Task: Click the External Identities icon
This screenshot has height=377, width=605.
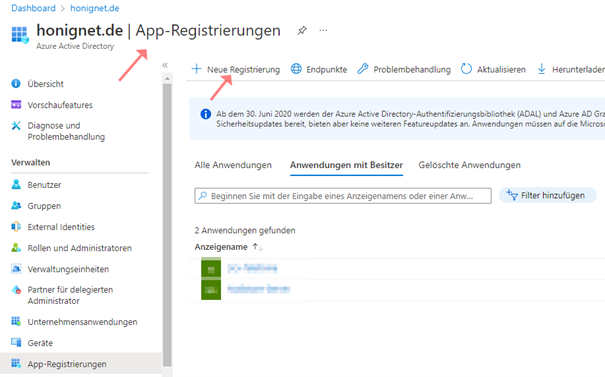Action: [x=16, y=227]
